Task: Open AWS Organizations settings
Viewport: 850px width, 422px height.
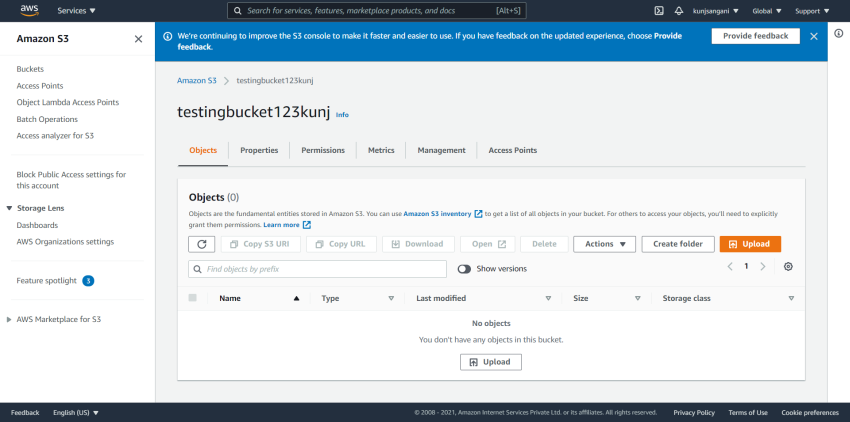Action: (x=66, y=241)
